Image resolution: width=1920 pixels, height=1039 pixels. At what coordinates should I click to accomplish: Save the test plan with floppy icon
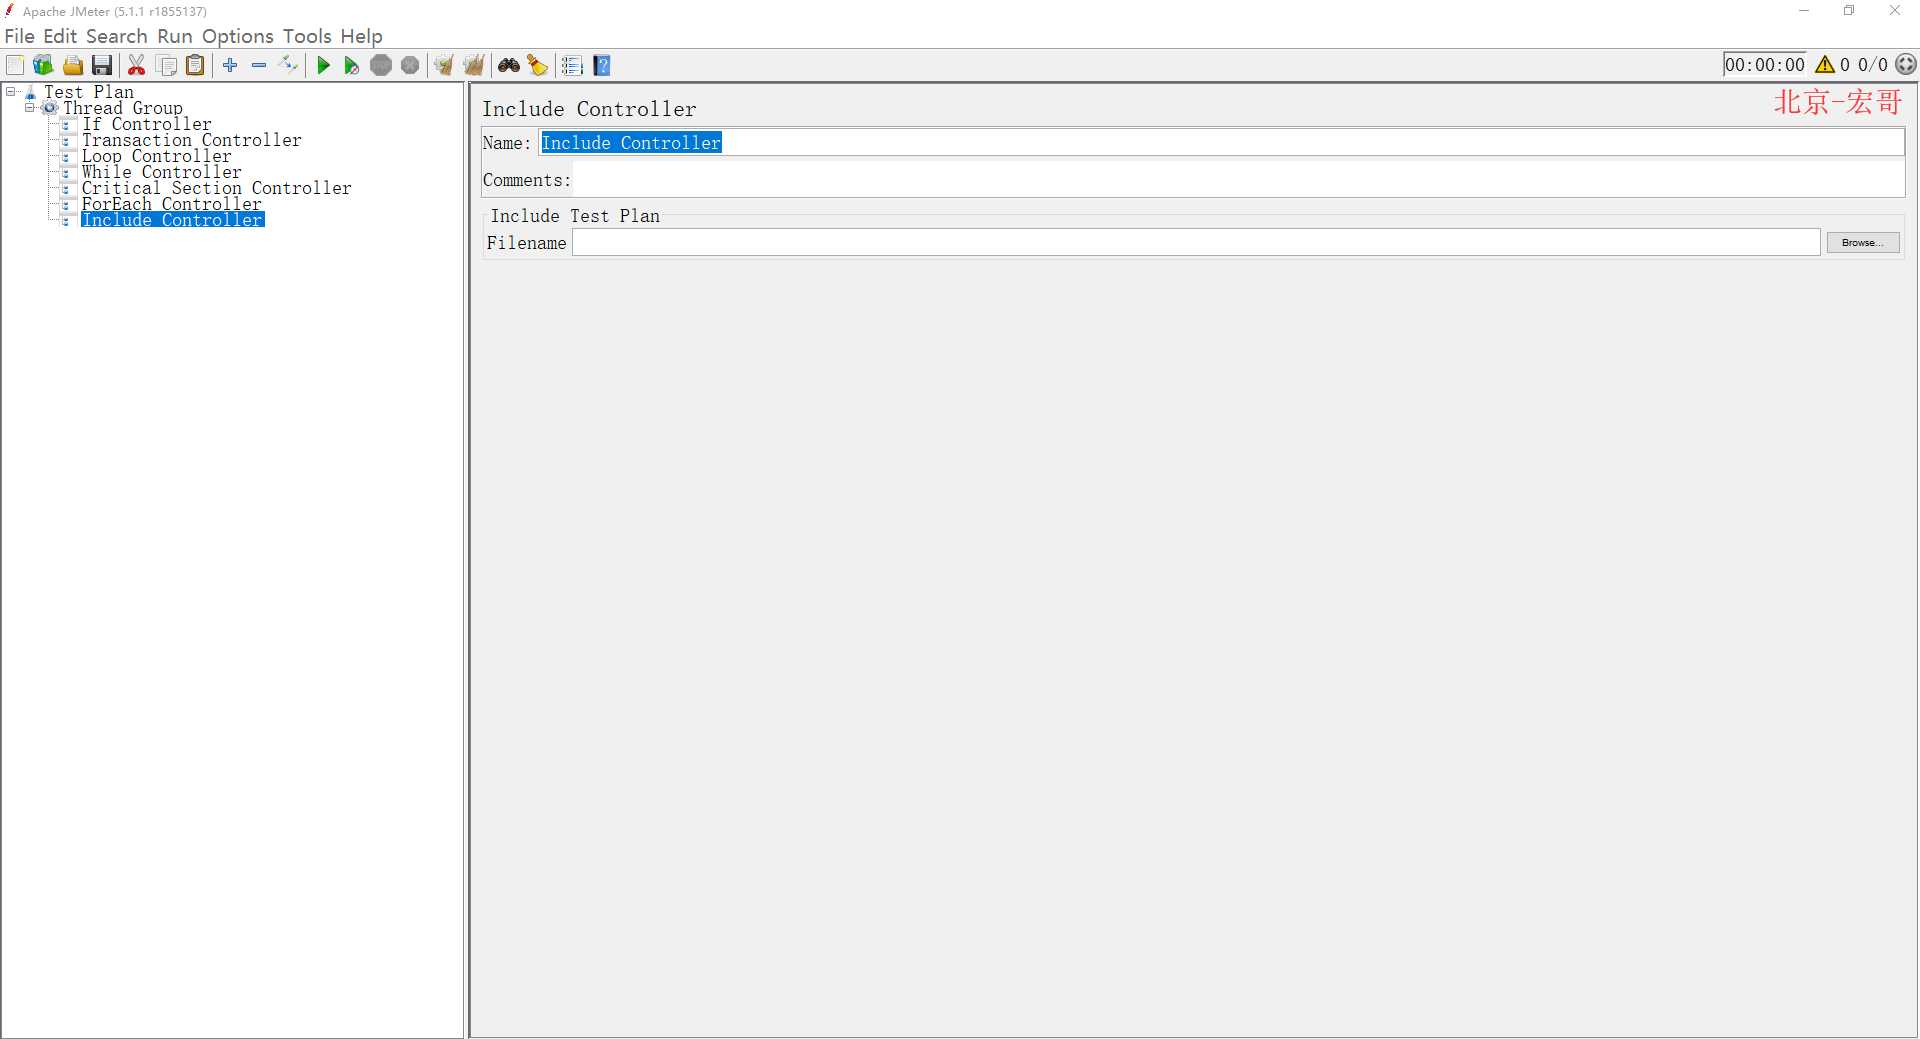pos(102,66)
